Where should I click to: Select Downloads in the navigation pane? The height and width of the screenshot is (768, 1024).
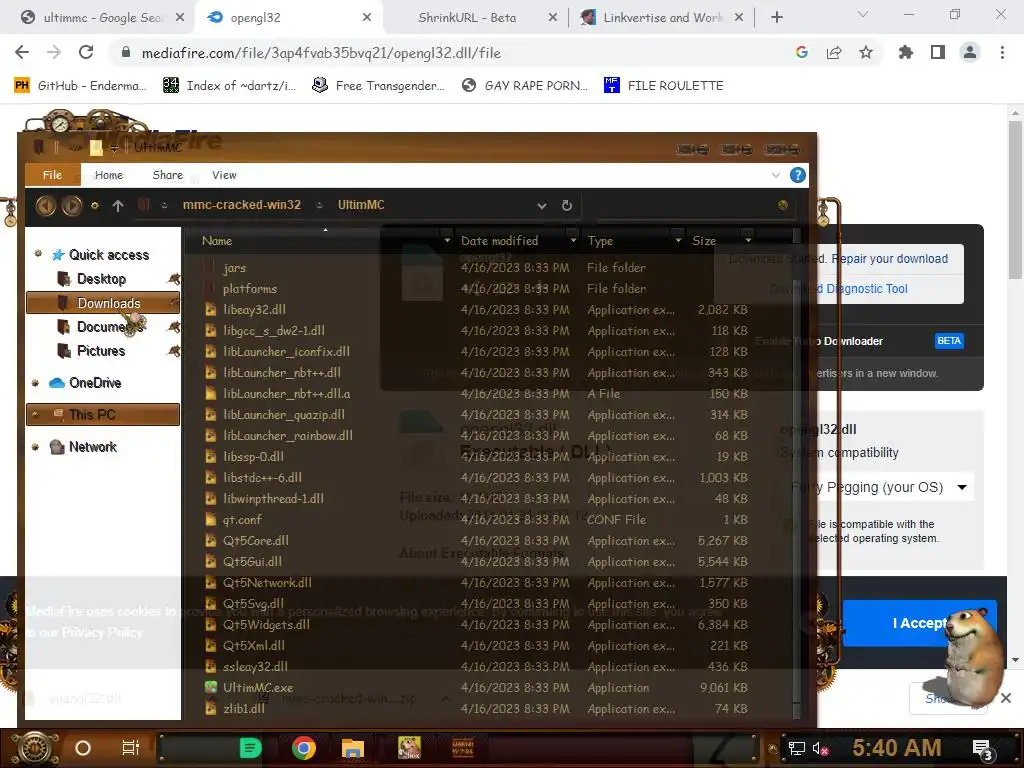coord(103,303)
